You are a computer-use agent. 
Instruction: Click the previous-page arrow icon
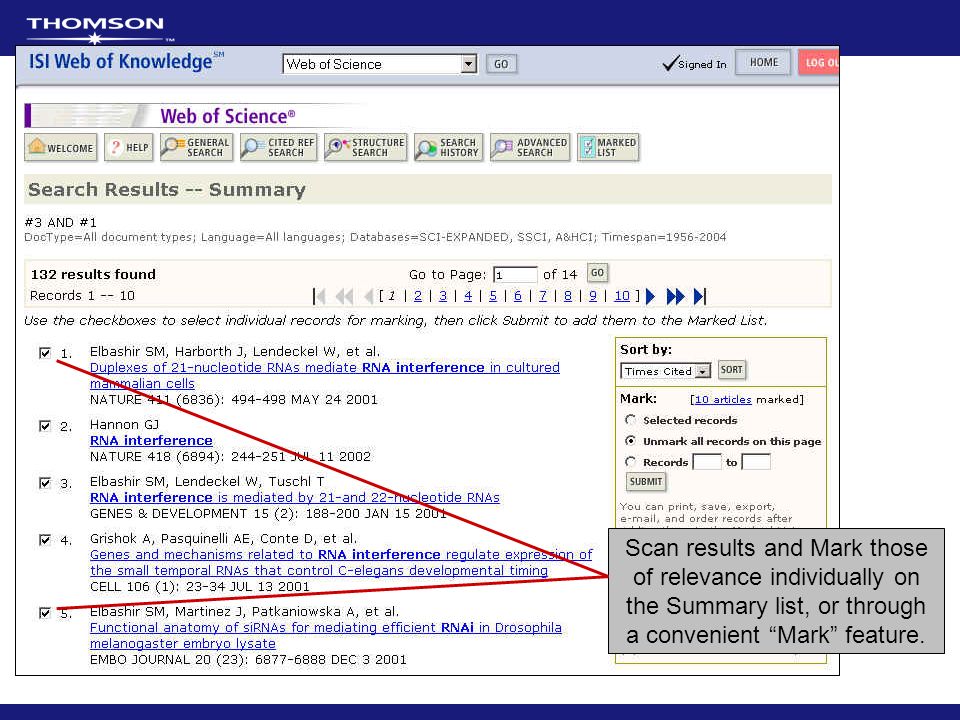(x=369, y=296)
